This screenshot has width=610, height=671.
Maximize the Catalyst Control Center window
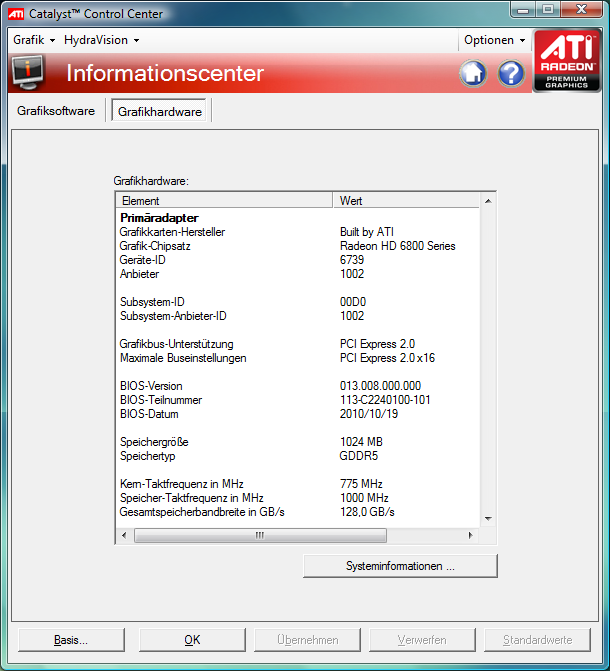click(x=548, y=10)
